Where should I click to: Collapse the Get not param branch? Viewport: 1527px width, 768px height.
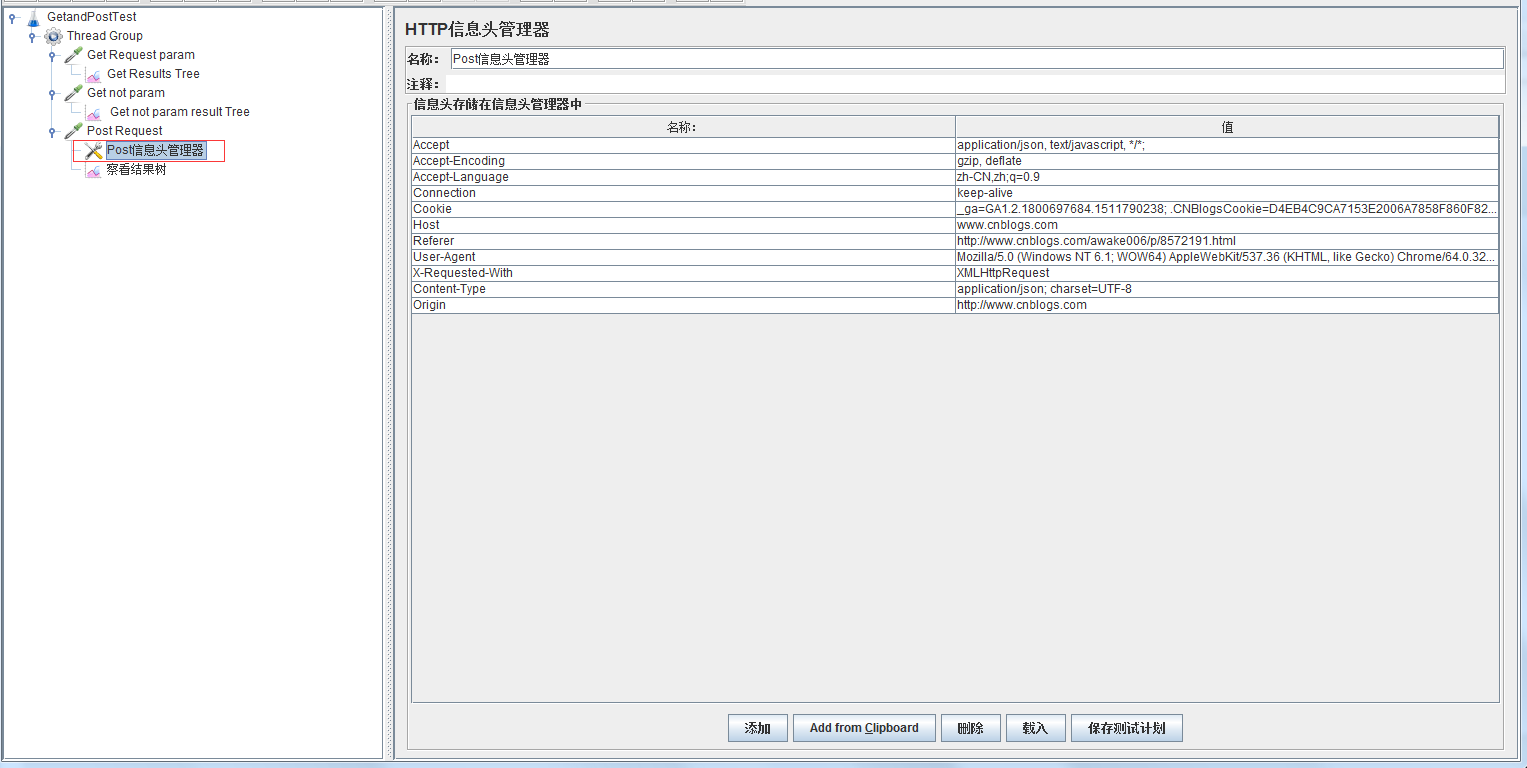click(x=50, y=92)
